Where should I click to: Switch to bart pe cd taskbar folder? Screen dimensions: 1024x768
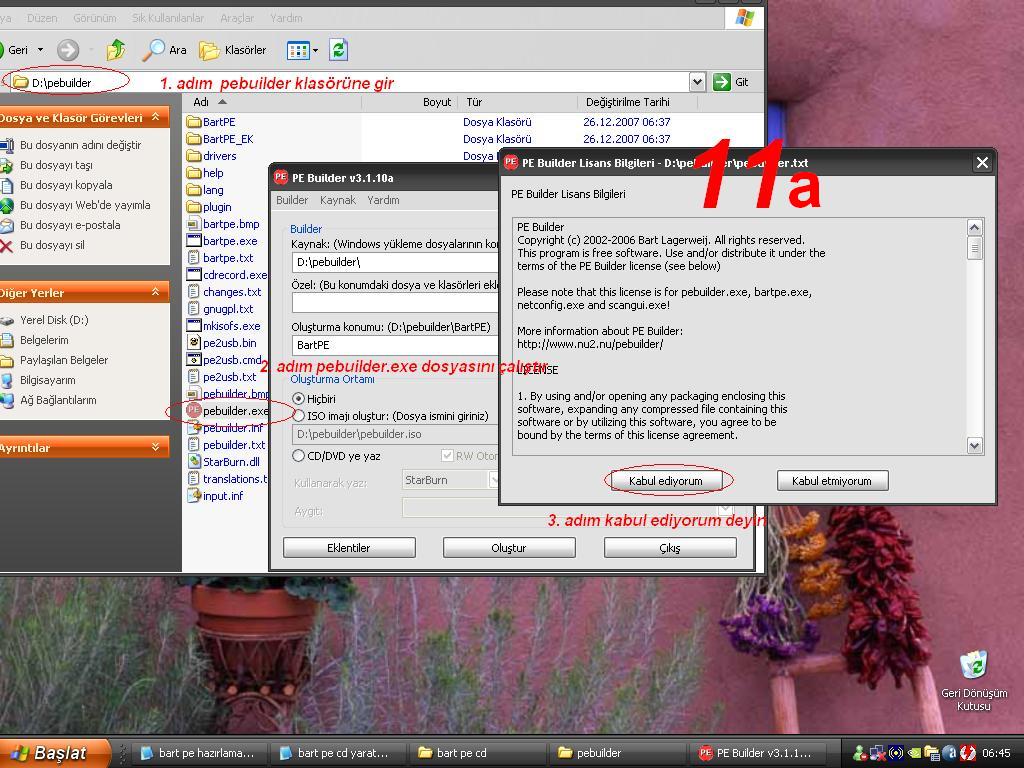(477, 753)
